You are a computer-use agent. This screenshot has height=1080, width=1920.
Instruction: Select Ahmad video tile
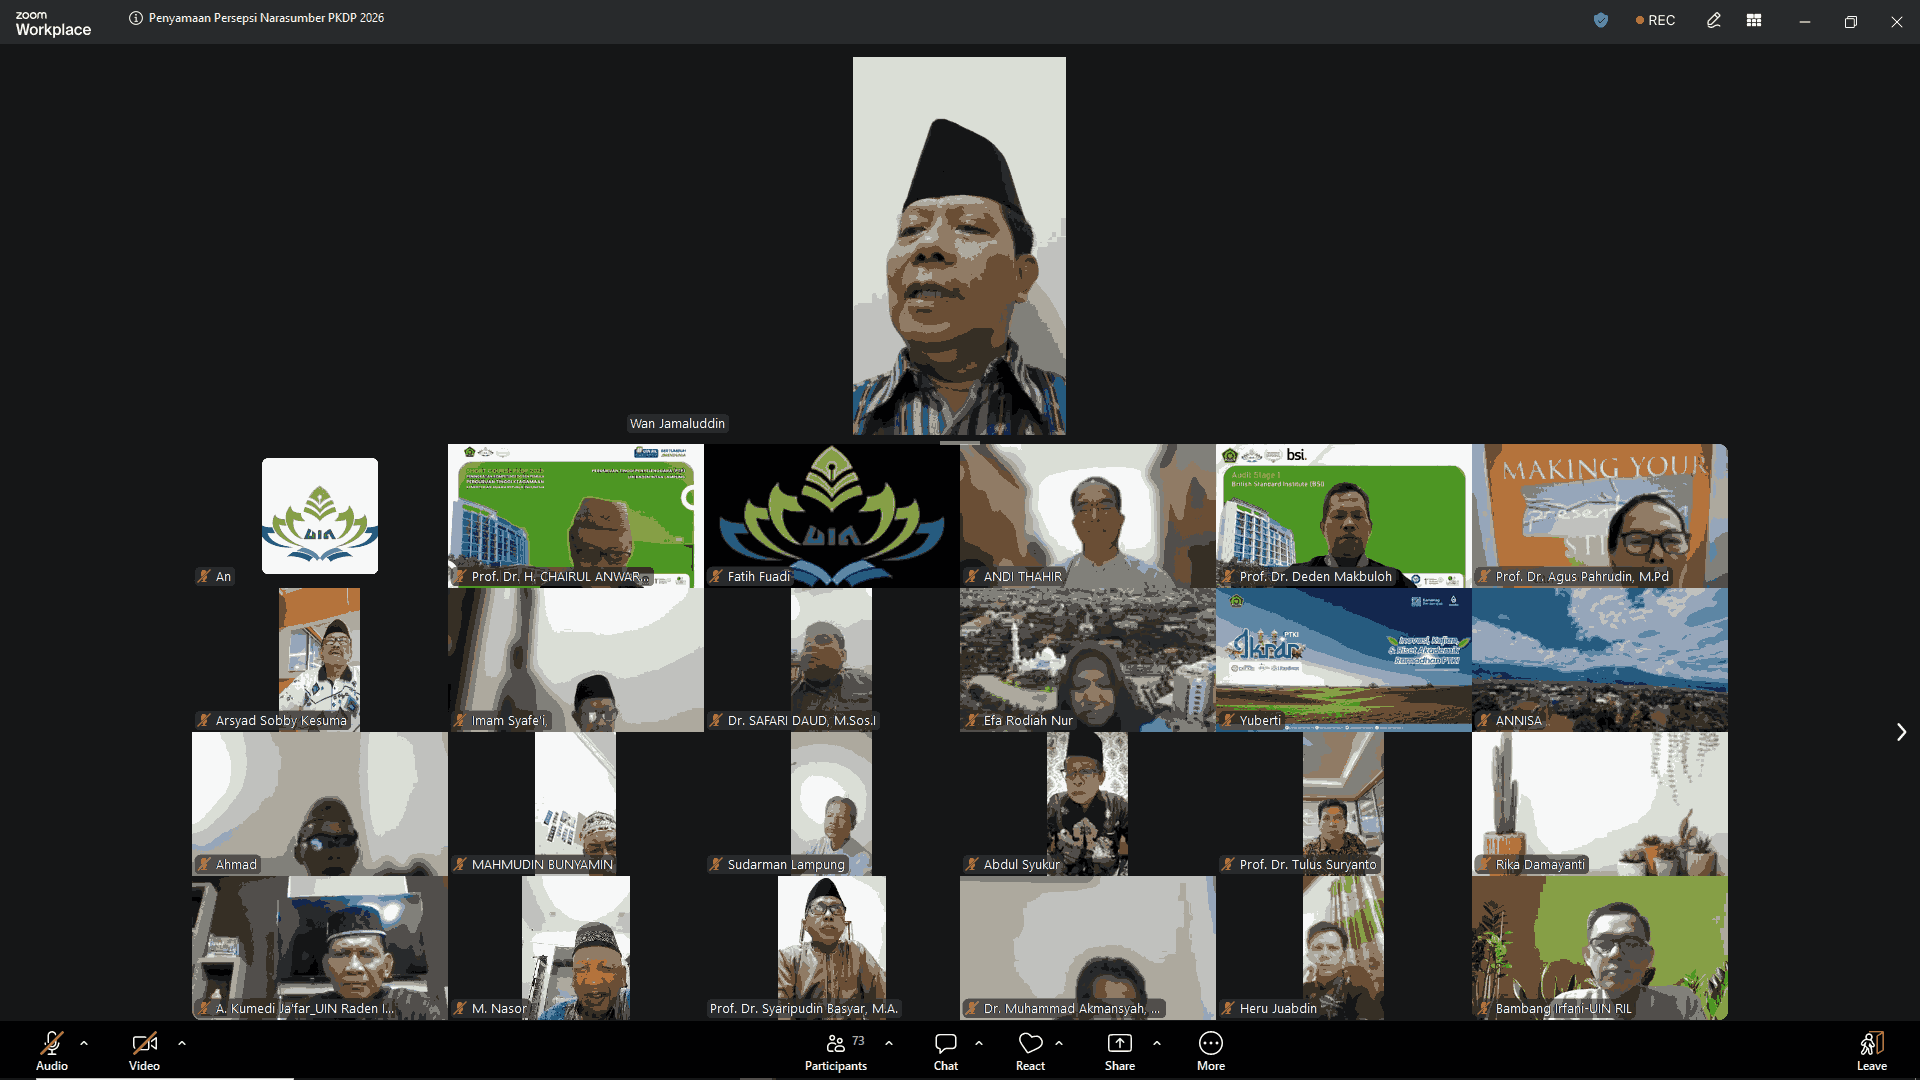[x=320, y=804]
